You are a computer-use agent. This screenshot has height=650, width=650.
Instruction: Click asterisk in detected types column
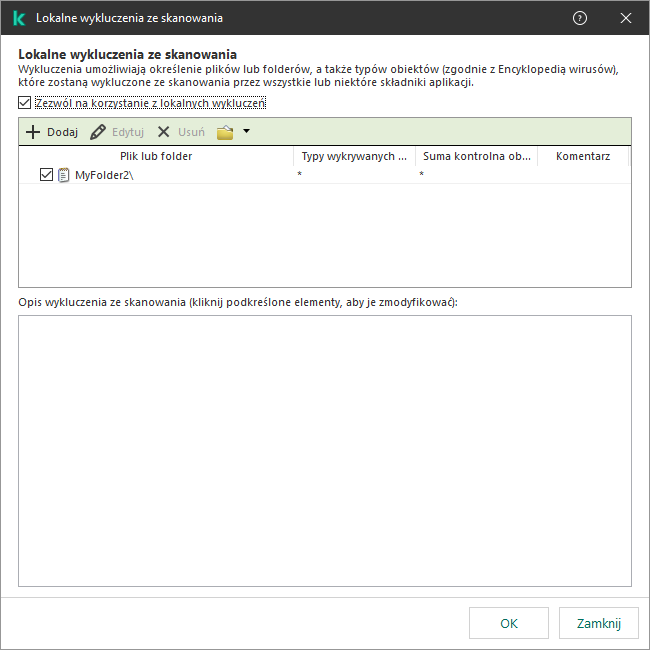pyautogui.click(x=299, y=174)
